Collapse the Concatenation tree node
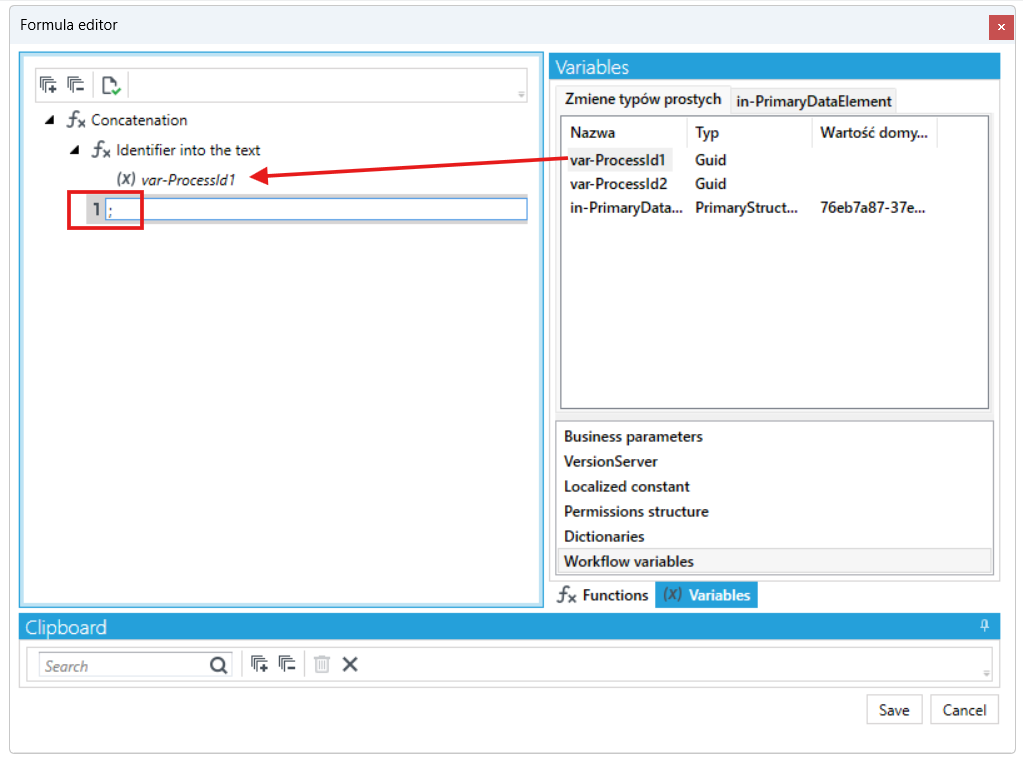The height and width of the screenshot is (763, 1023). click(x=50, y=120)
